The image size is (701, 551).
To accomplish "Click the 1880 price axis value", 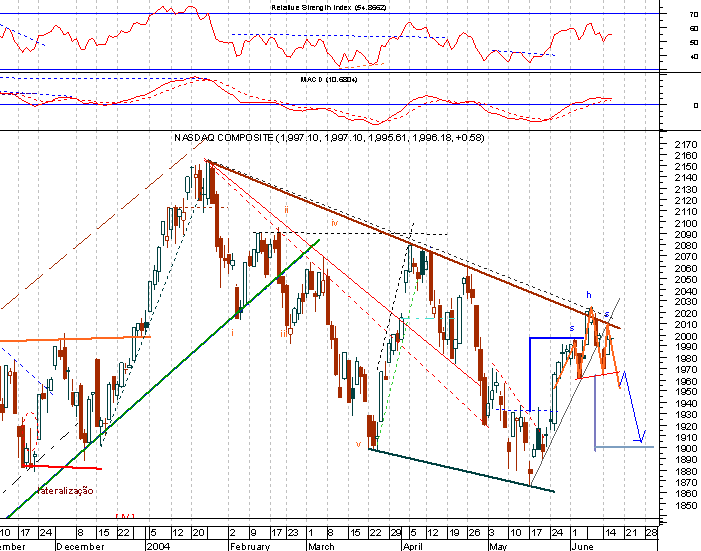I will (x=685, y=471).
